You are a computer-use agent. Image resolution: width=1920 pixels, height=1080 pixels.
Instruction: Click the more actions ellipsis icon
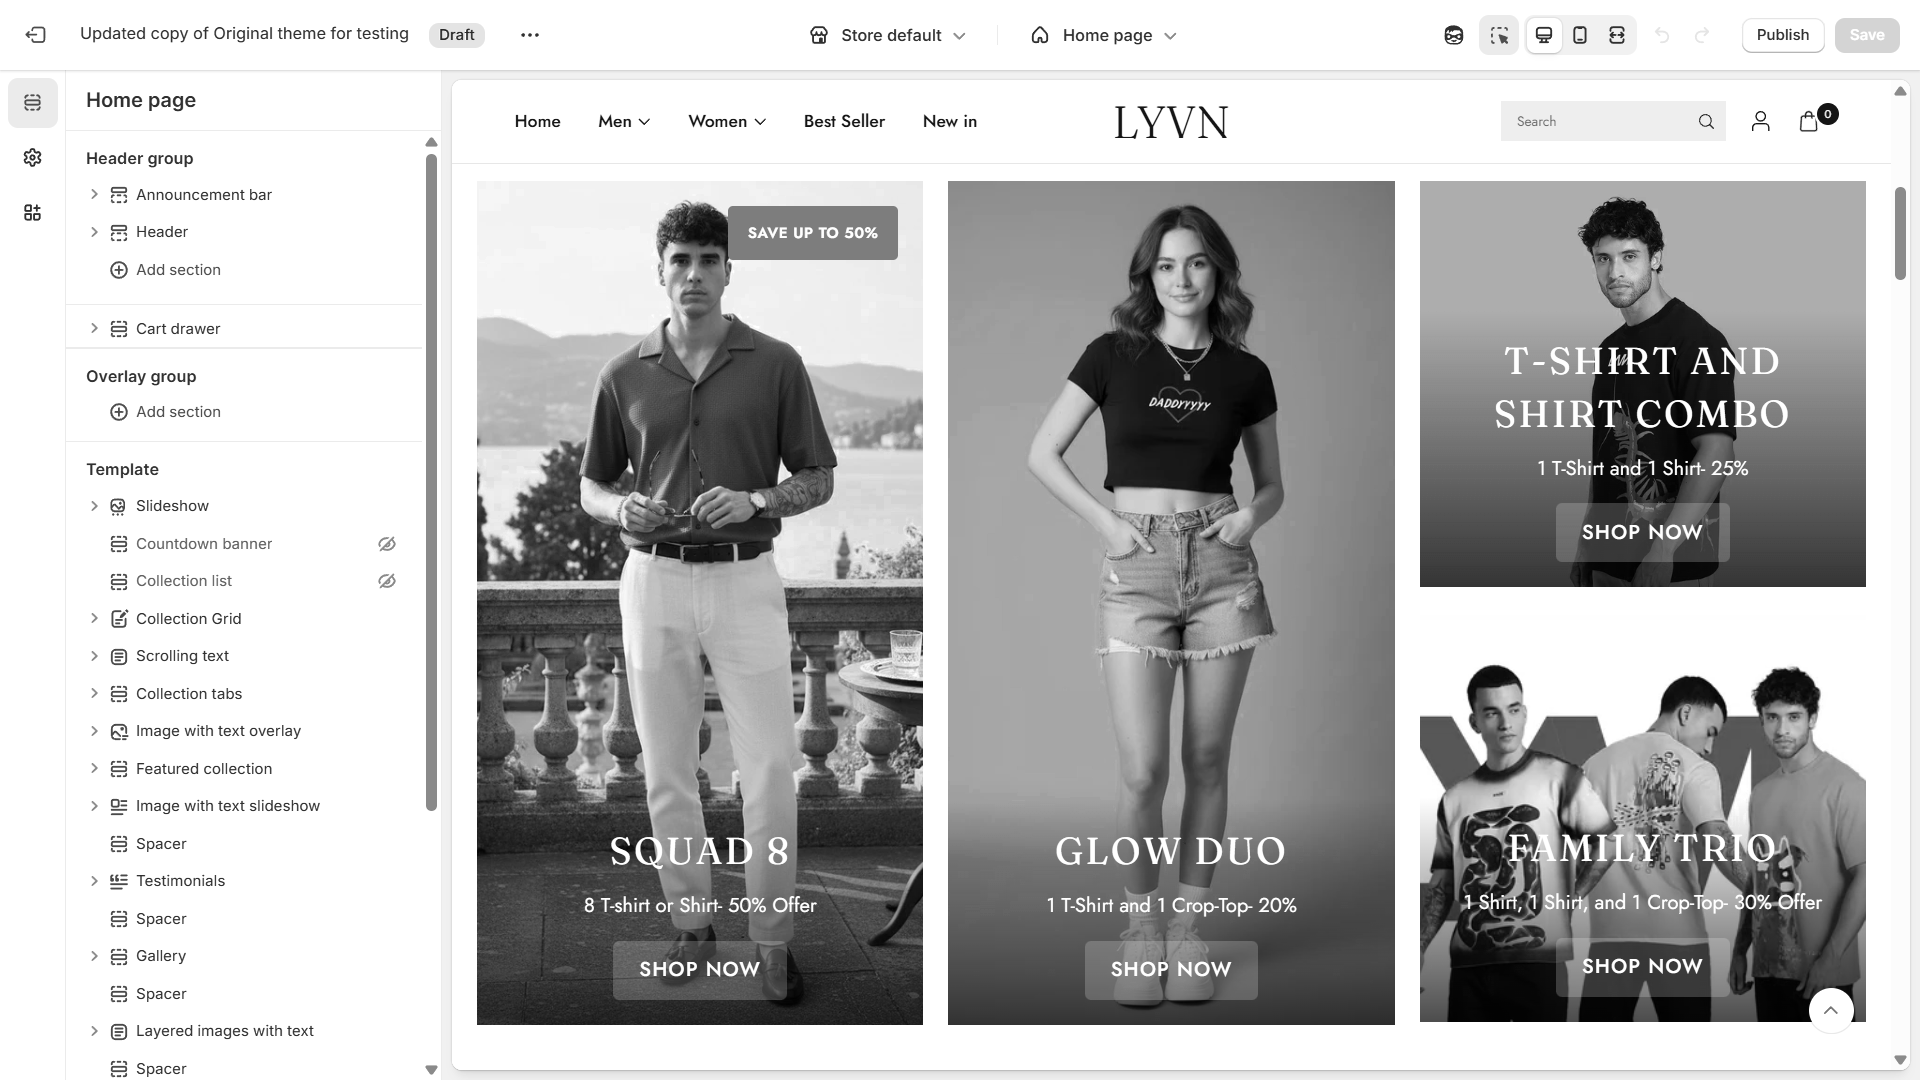point(530,35)
